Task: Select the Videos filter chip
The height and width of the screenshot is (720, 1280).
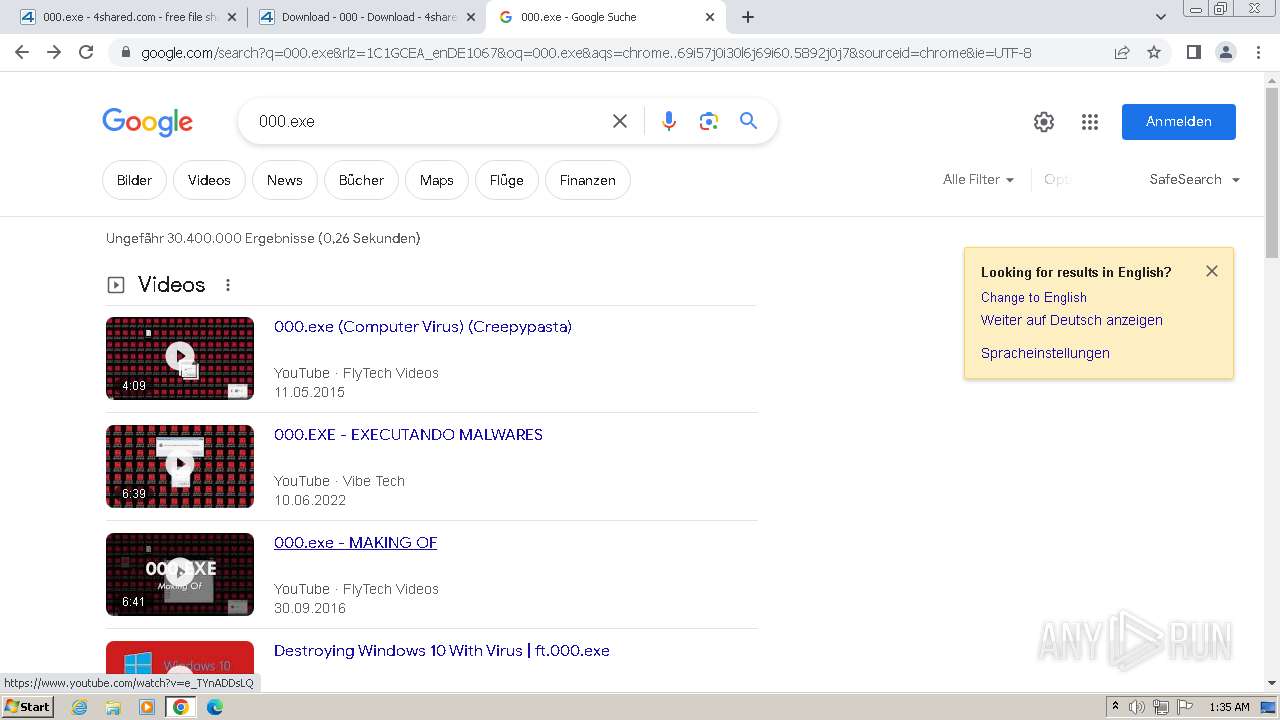Action: point(209,180)
